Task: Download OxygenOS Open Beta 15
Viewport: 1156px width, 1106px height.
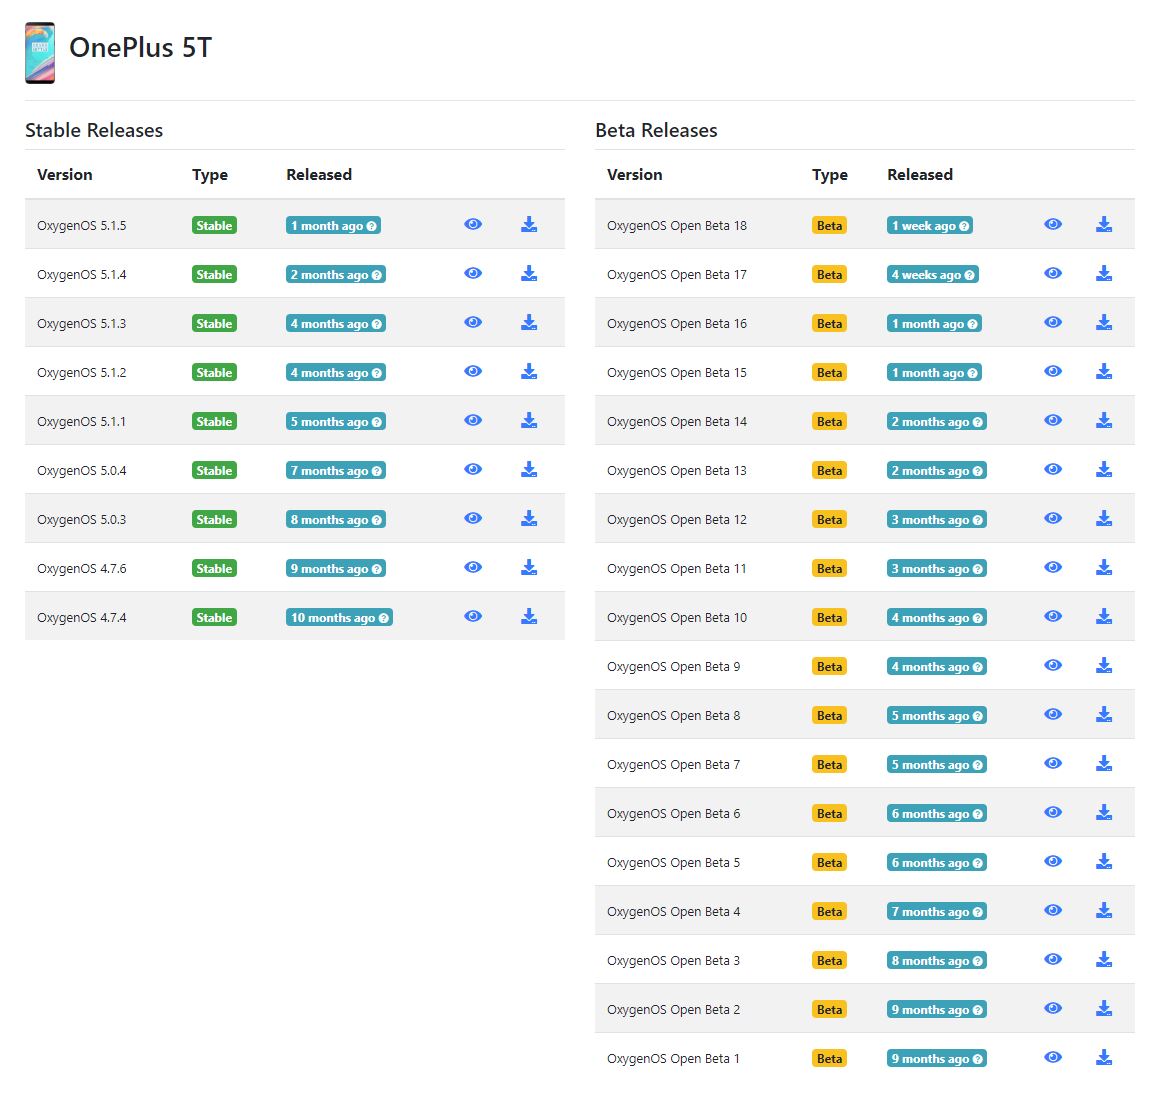Action: (x=1104, y=372)
